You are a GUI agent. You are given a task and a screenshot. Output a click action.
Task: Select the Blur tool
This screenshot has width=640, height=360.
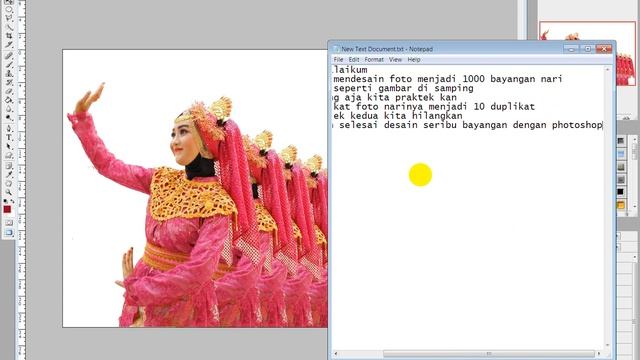coord(9,109)
